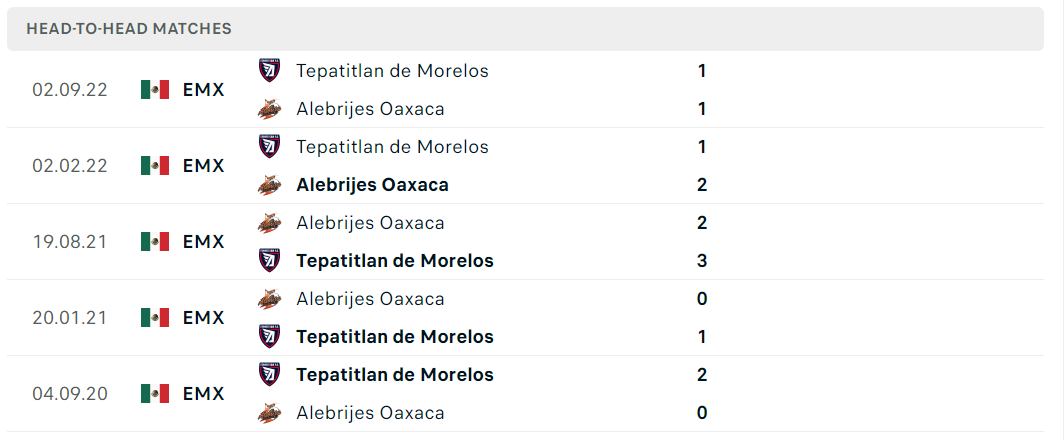Click Mexico flag beside 04.09.20 date
This screenshot has width=1064, height=440.
[x=155, y=394]
